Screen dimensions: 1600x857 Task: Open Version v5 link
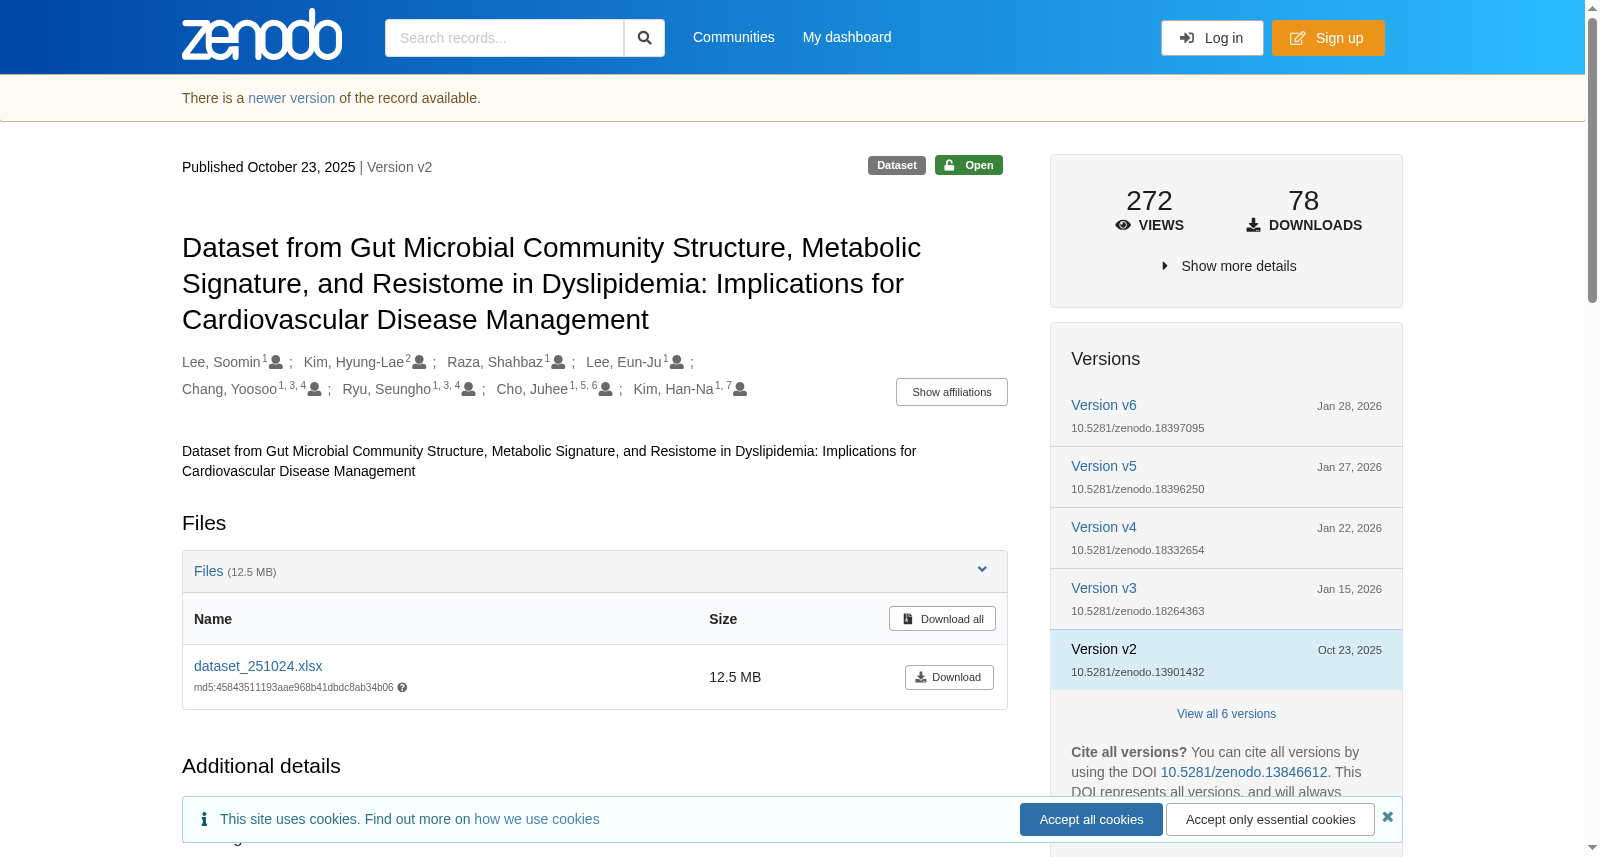pos(1104,466)
